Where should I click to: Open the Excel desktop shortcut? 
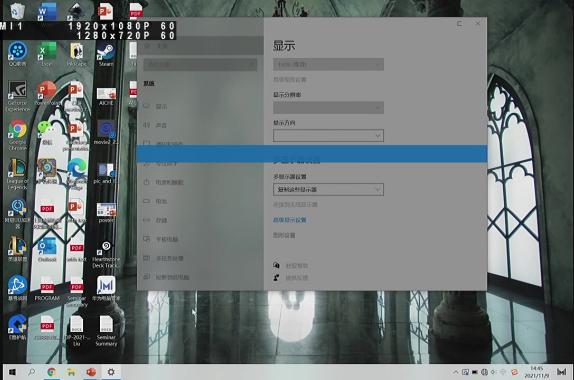pos(46,54)
